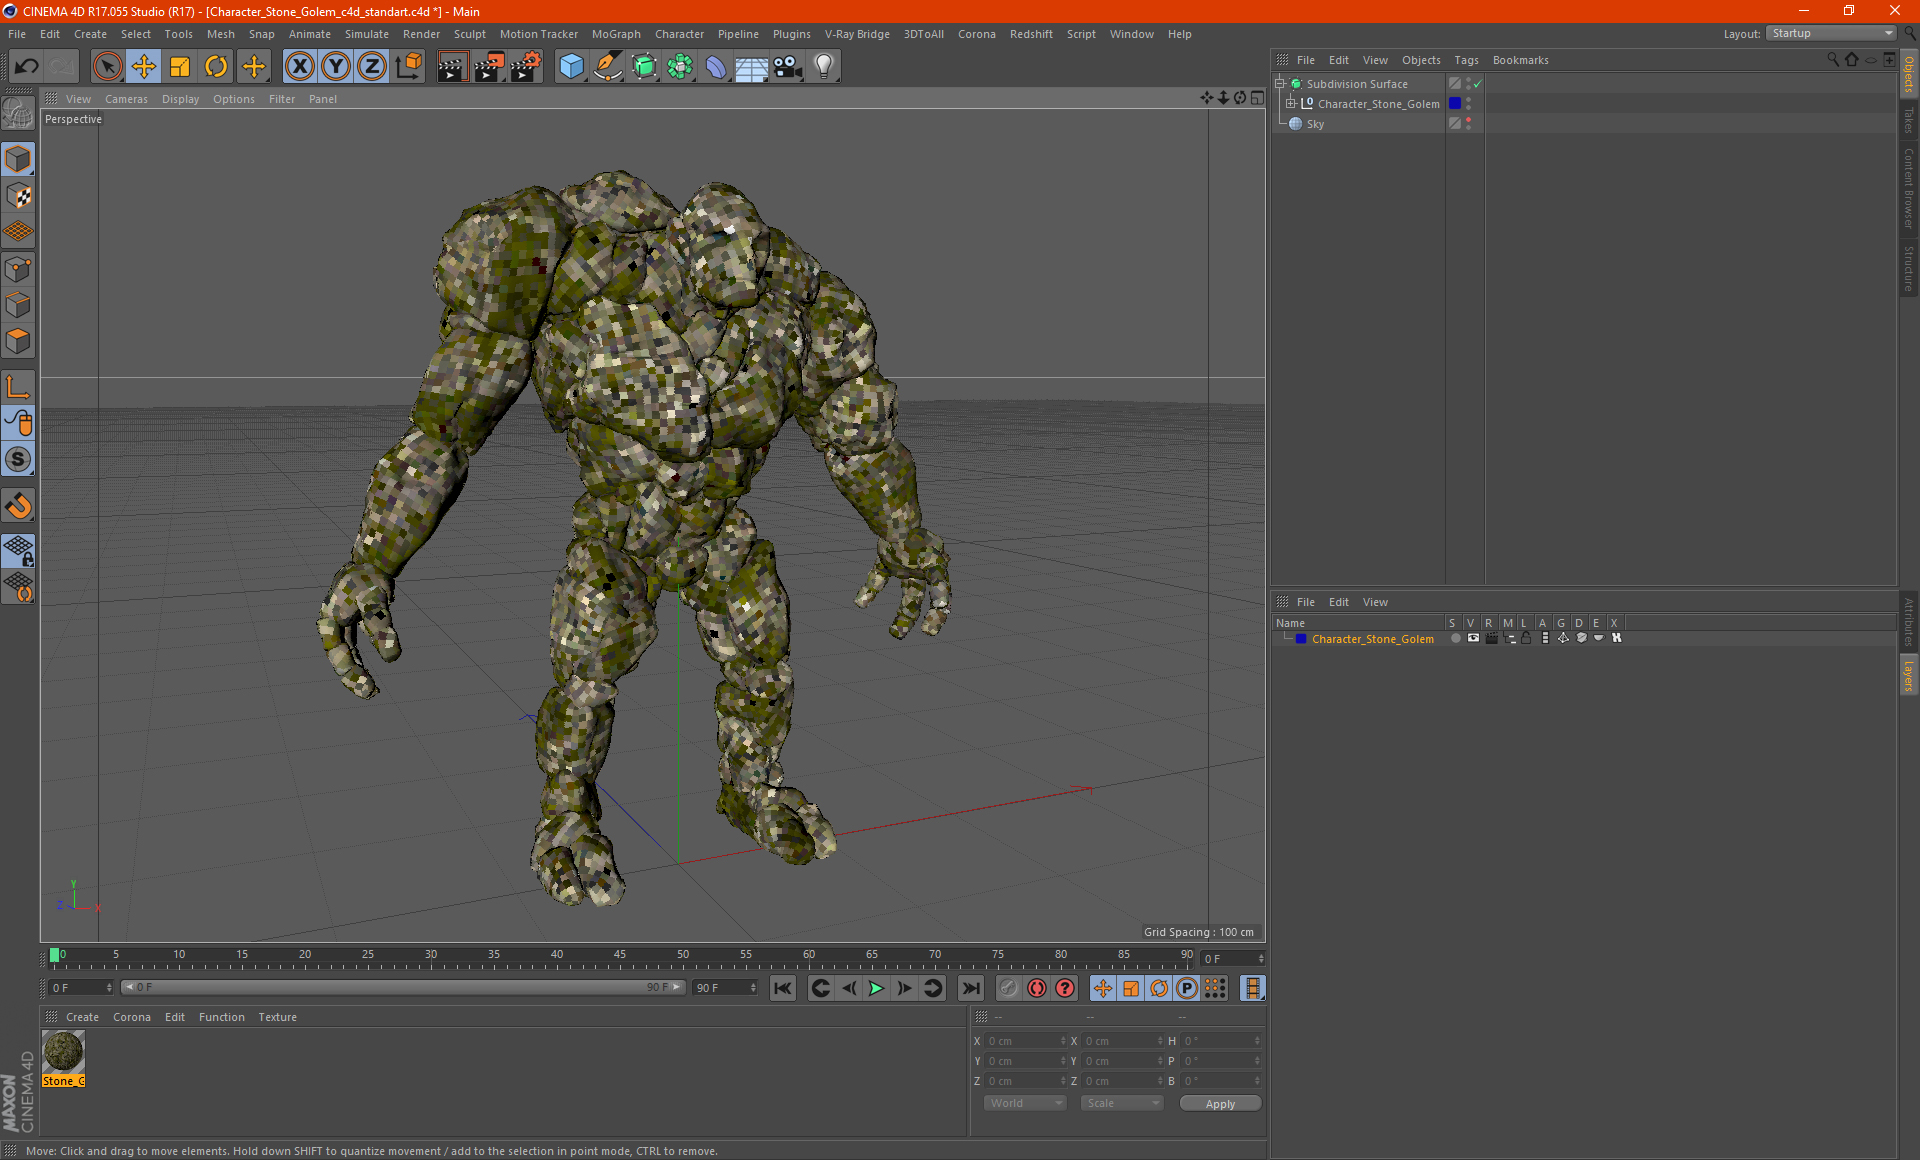Screen dimensions: 1920x1160
Task: Toggle Sky object visibility dots
Action: pos(1468,123)
